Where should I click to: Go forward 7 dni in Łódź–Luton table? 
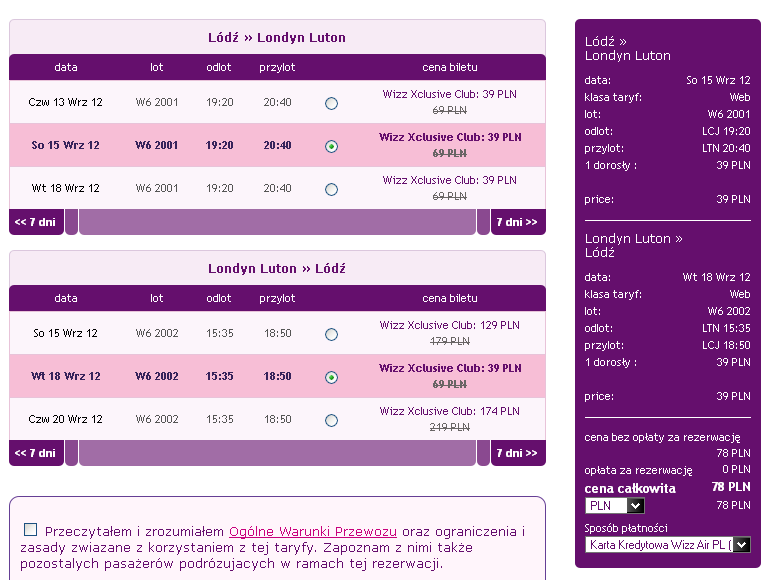coord(518,222)
